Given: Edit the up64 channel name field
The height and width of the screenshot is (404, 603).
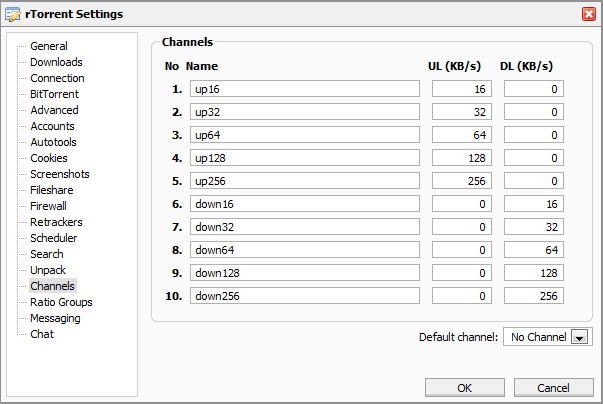Looking at the screenshot, I should pyautogui.click(x=304, y=135).
